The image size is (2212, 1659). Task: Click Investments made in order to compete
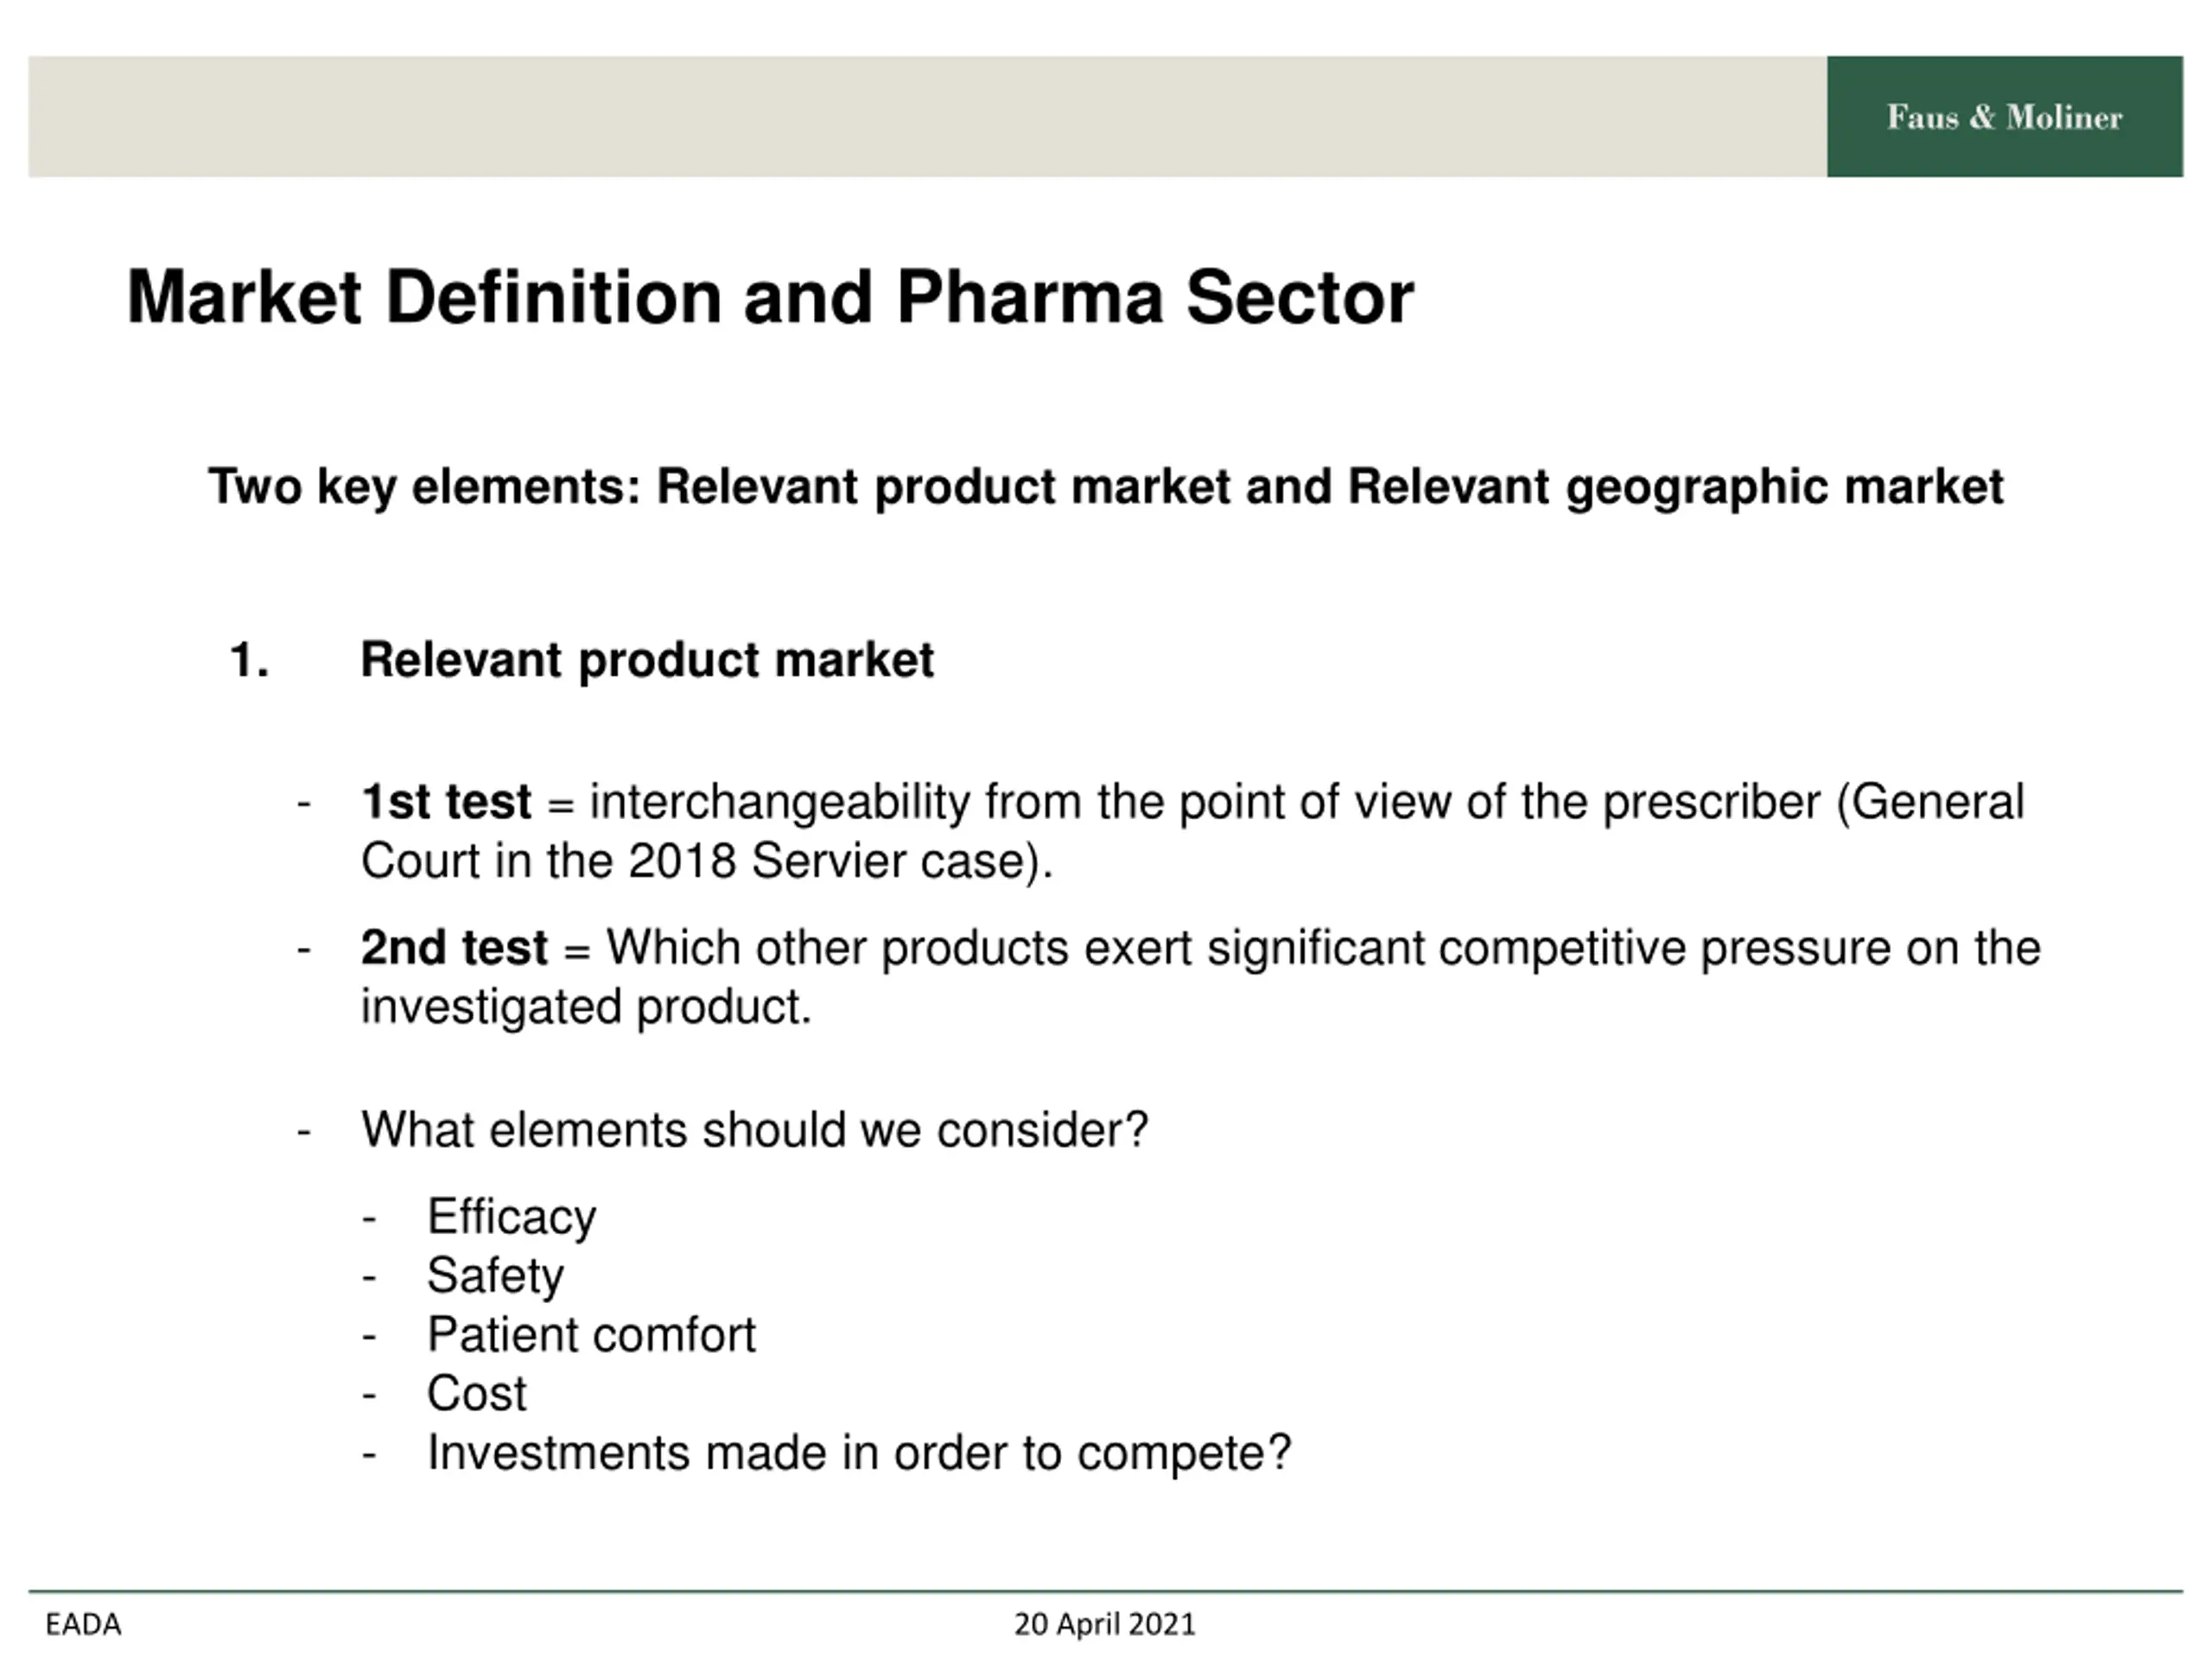click(x=859, y=1453)
